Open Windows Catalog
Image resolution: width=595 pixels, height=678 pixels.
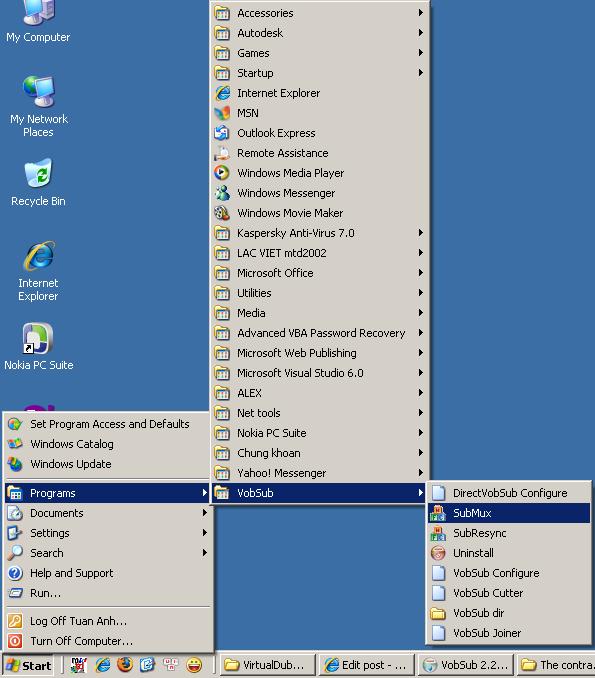tap(108, 444)
